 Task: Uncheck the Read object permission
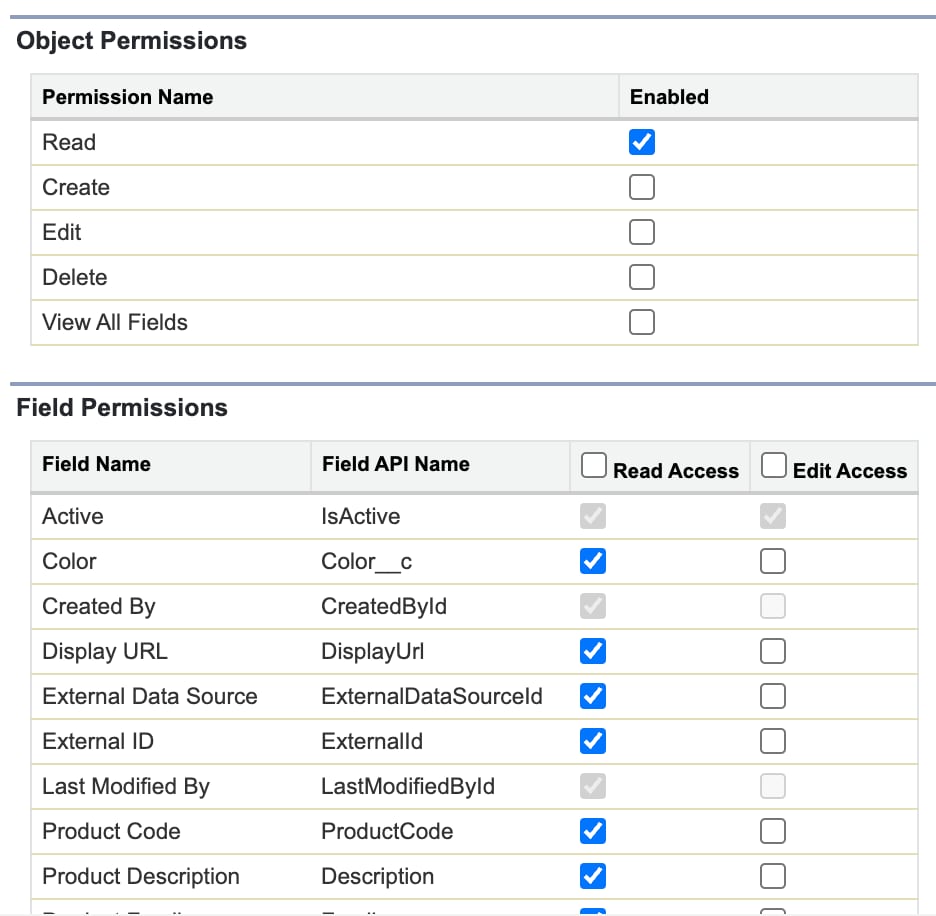(642, 142)
